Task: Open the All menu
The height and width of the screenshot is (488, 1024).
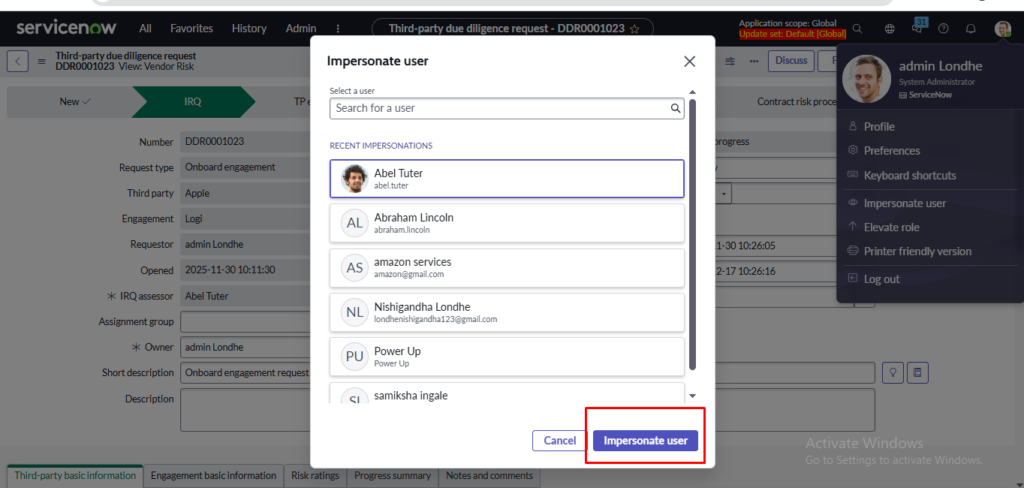Action: click(x=146, y=29)
